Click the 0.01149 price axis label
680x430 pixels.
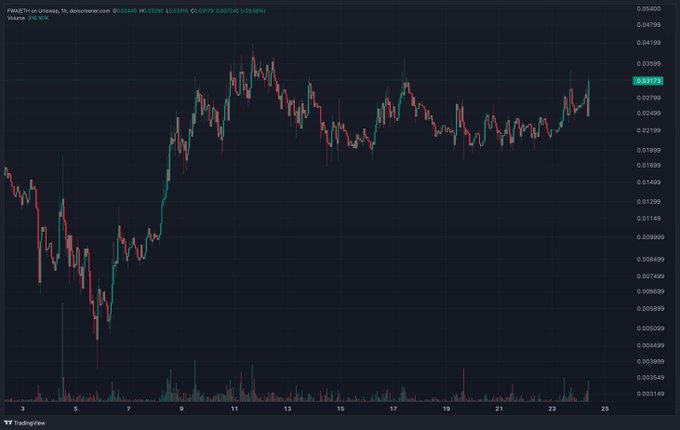click(649, 218)
